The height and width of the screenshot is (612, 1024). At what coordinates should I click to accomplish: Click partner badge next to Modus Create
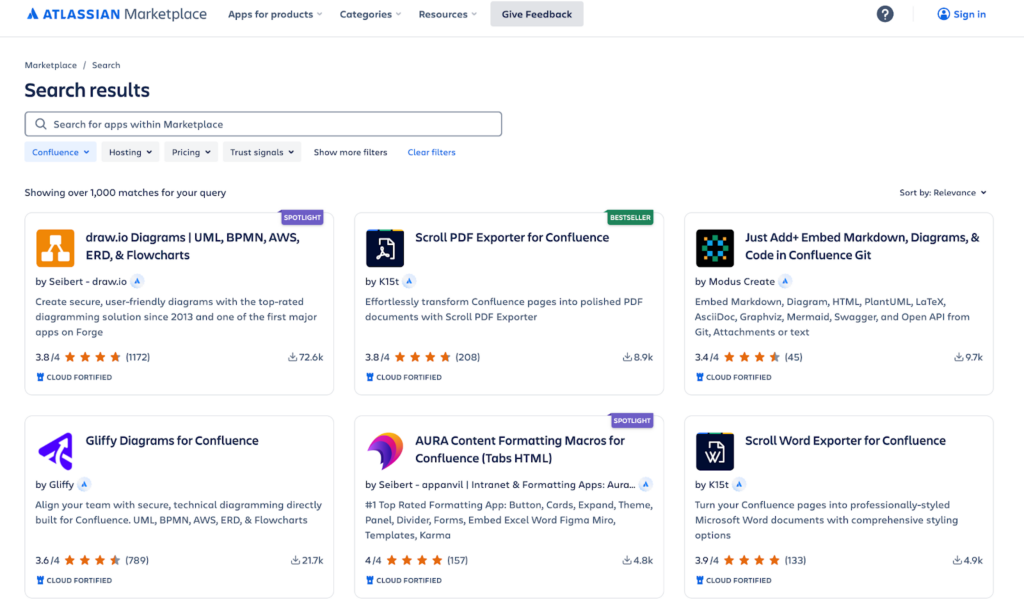(785, 282)
